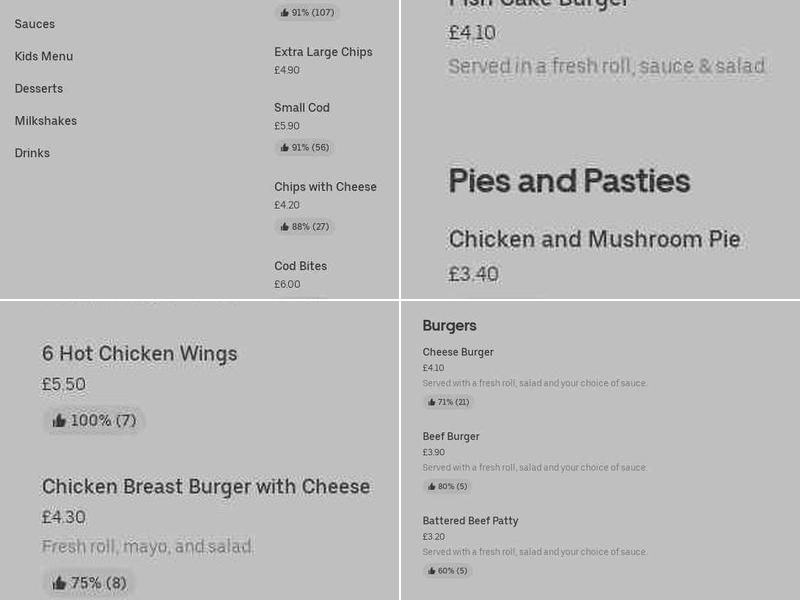800x600 pixels.
Task: Click the 91% (107) thumbs-up icon at top
Action: [x=309, y=12]
